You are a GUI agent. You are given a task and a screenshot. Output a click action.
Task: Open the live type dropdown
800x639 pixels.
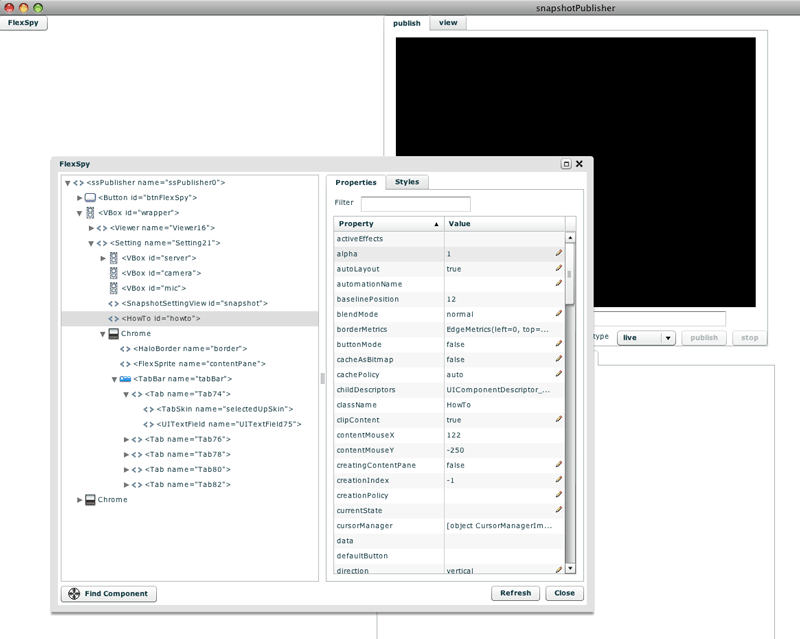coord(646,337)
